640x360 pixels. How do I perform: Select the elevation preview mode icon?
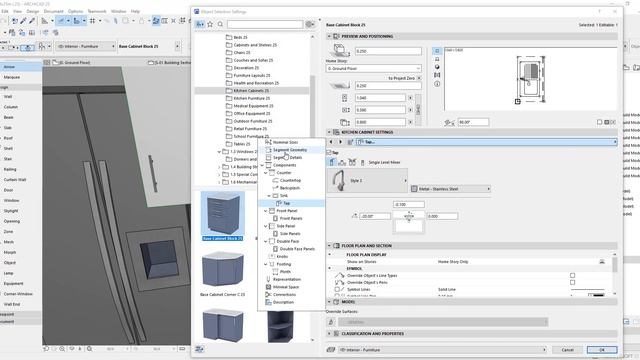437,59
